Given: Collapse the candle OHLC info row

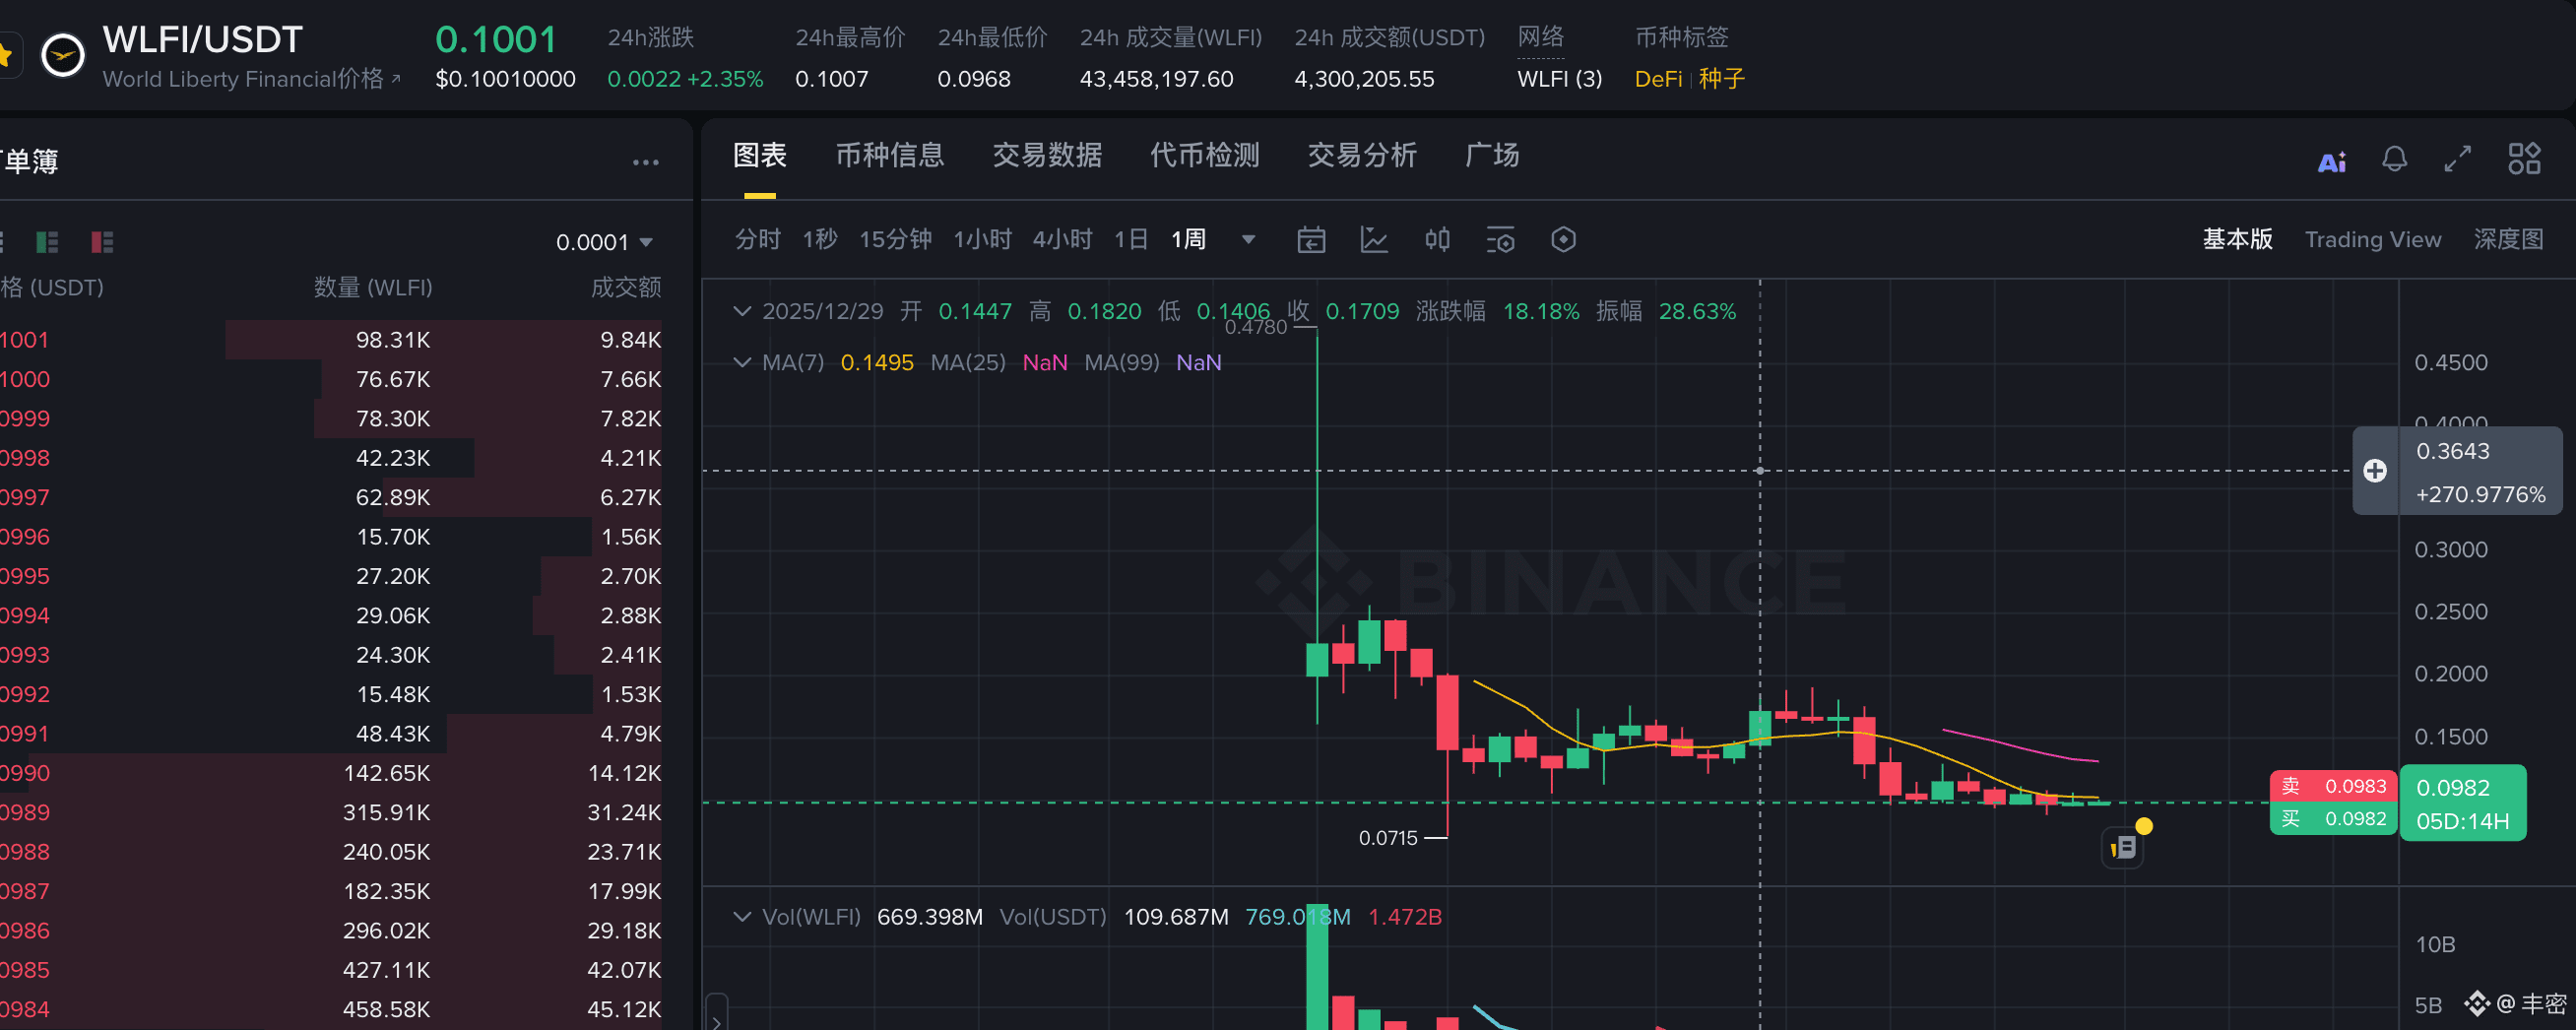Looking at the screenshot, I should [742, 311].
